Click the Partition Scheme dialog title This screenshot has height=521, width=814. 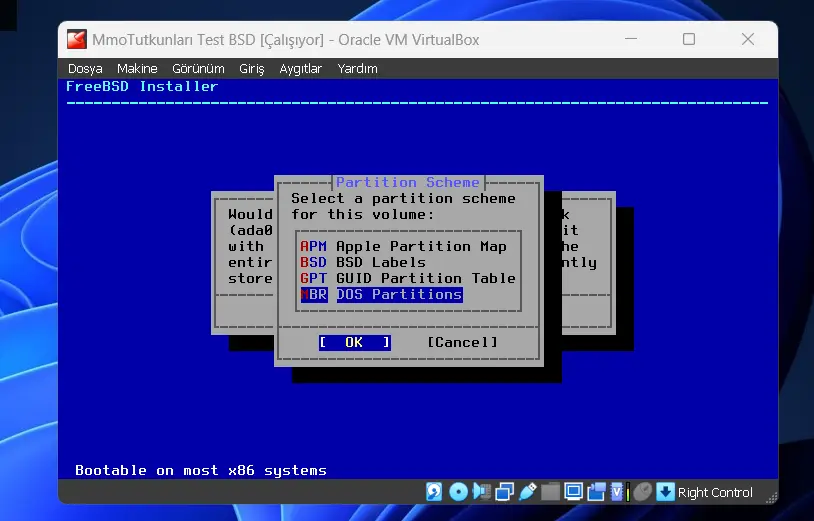click(408, 182)
